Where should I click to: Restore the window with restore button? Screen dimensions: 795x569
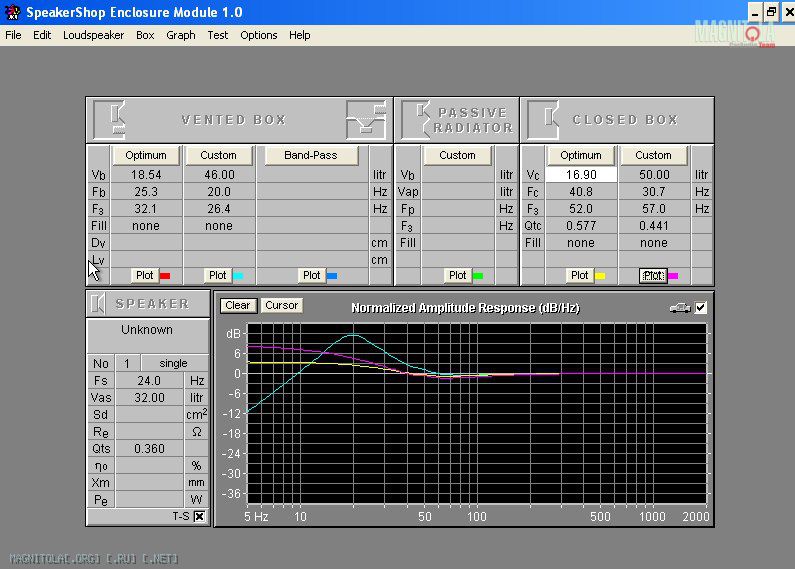point(771,12)
